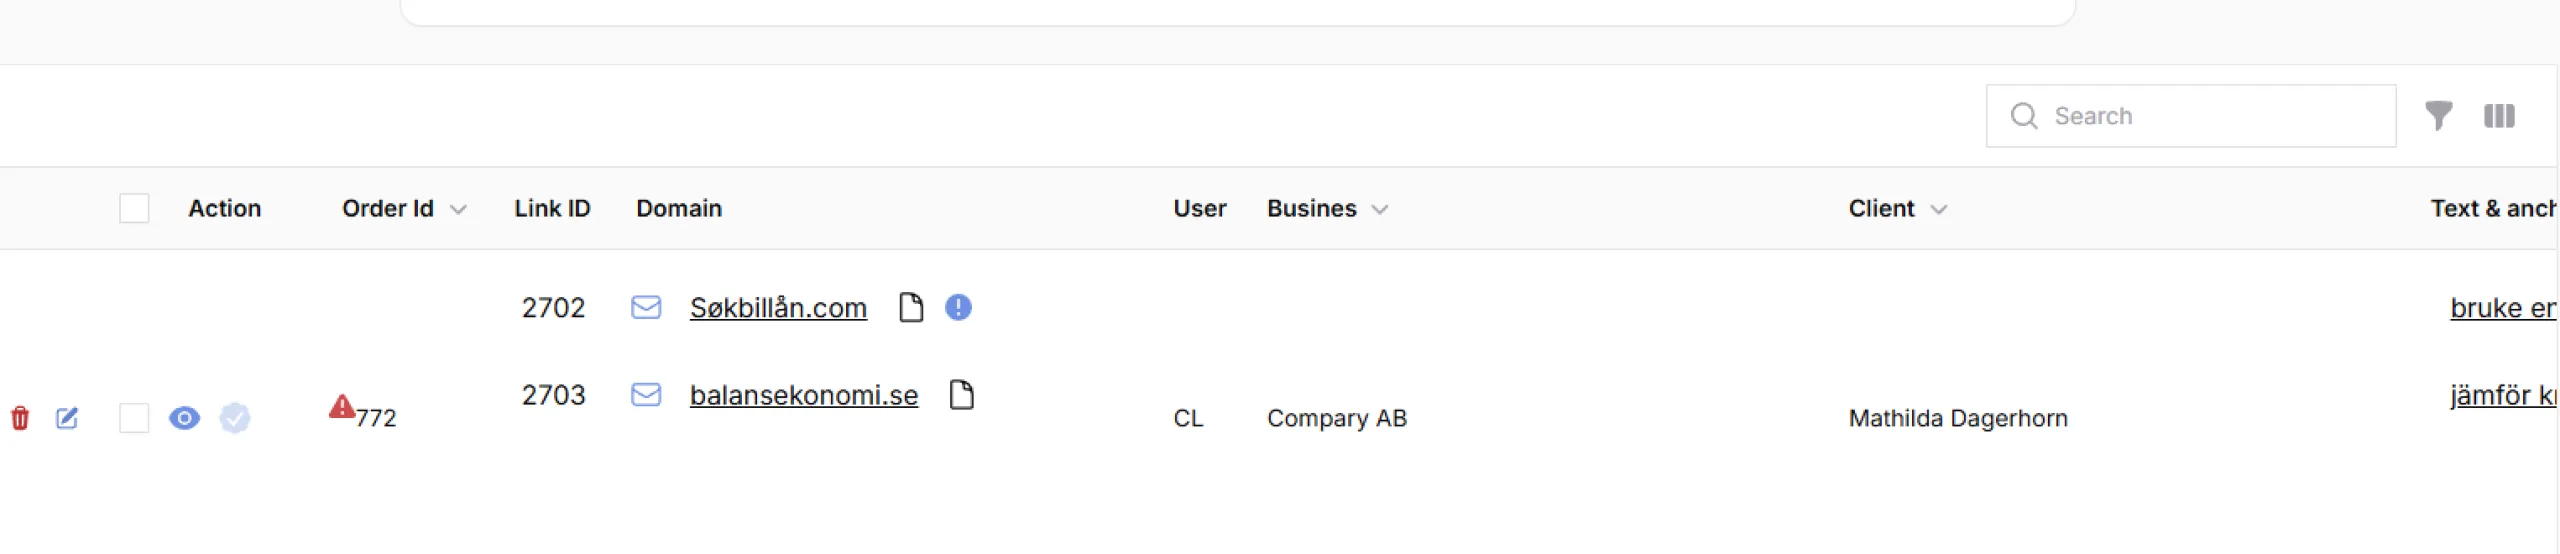
Task: Click the red warning triangle beside 772
Action: click(342, 407)
